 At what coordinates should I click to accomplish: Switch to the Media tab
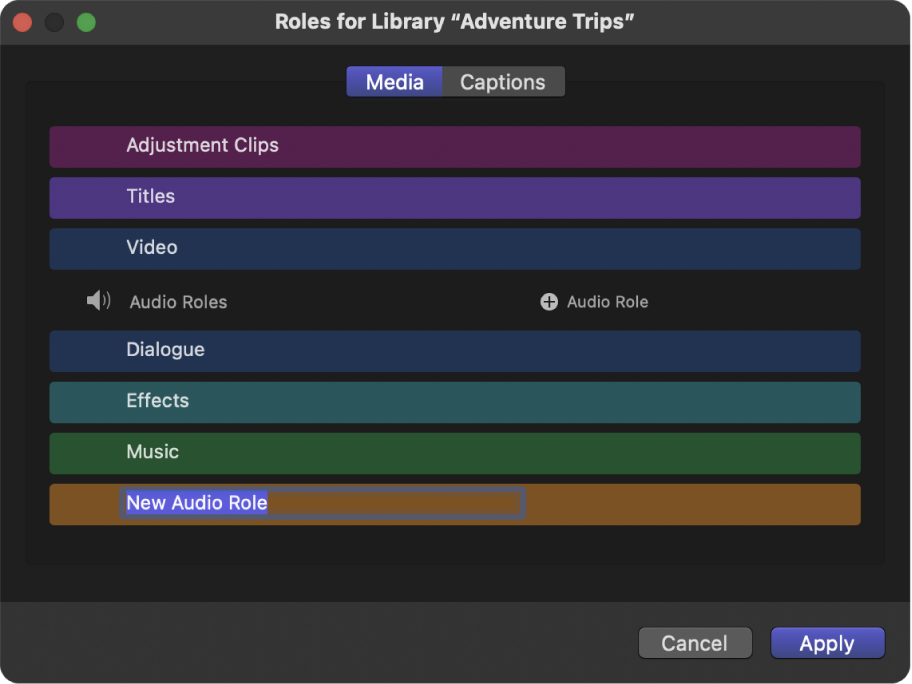[394, 81]
